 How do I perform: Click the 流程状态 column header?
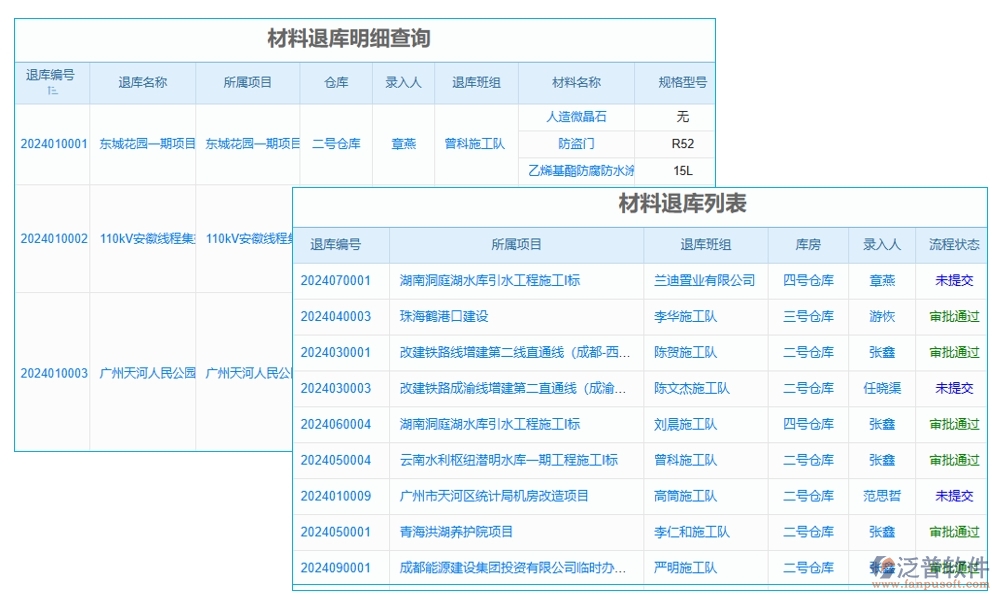(952, 245)
